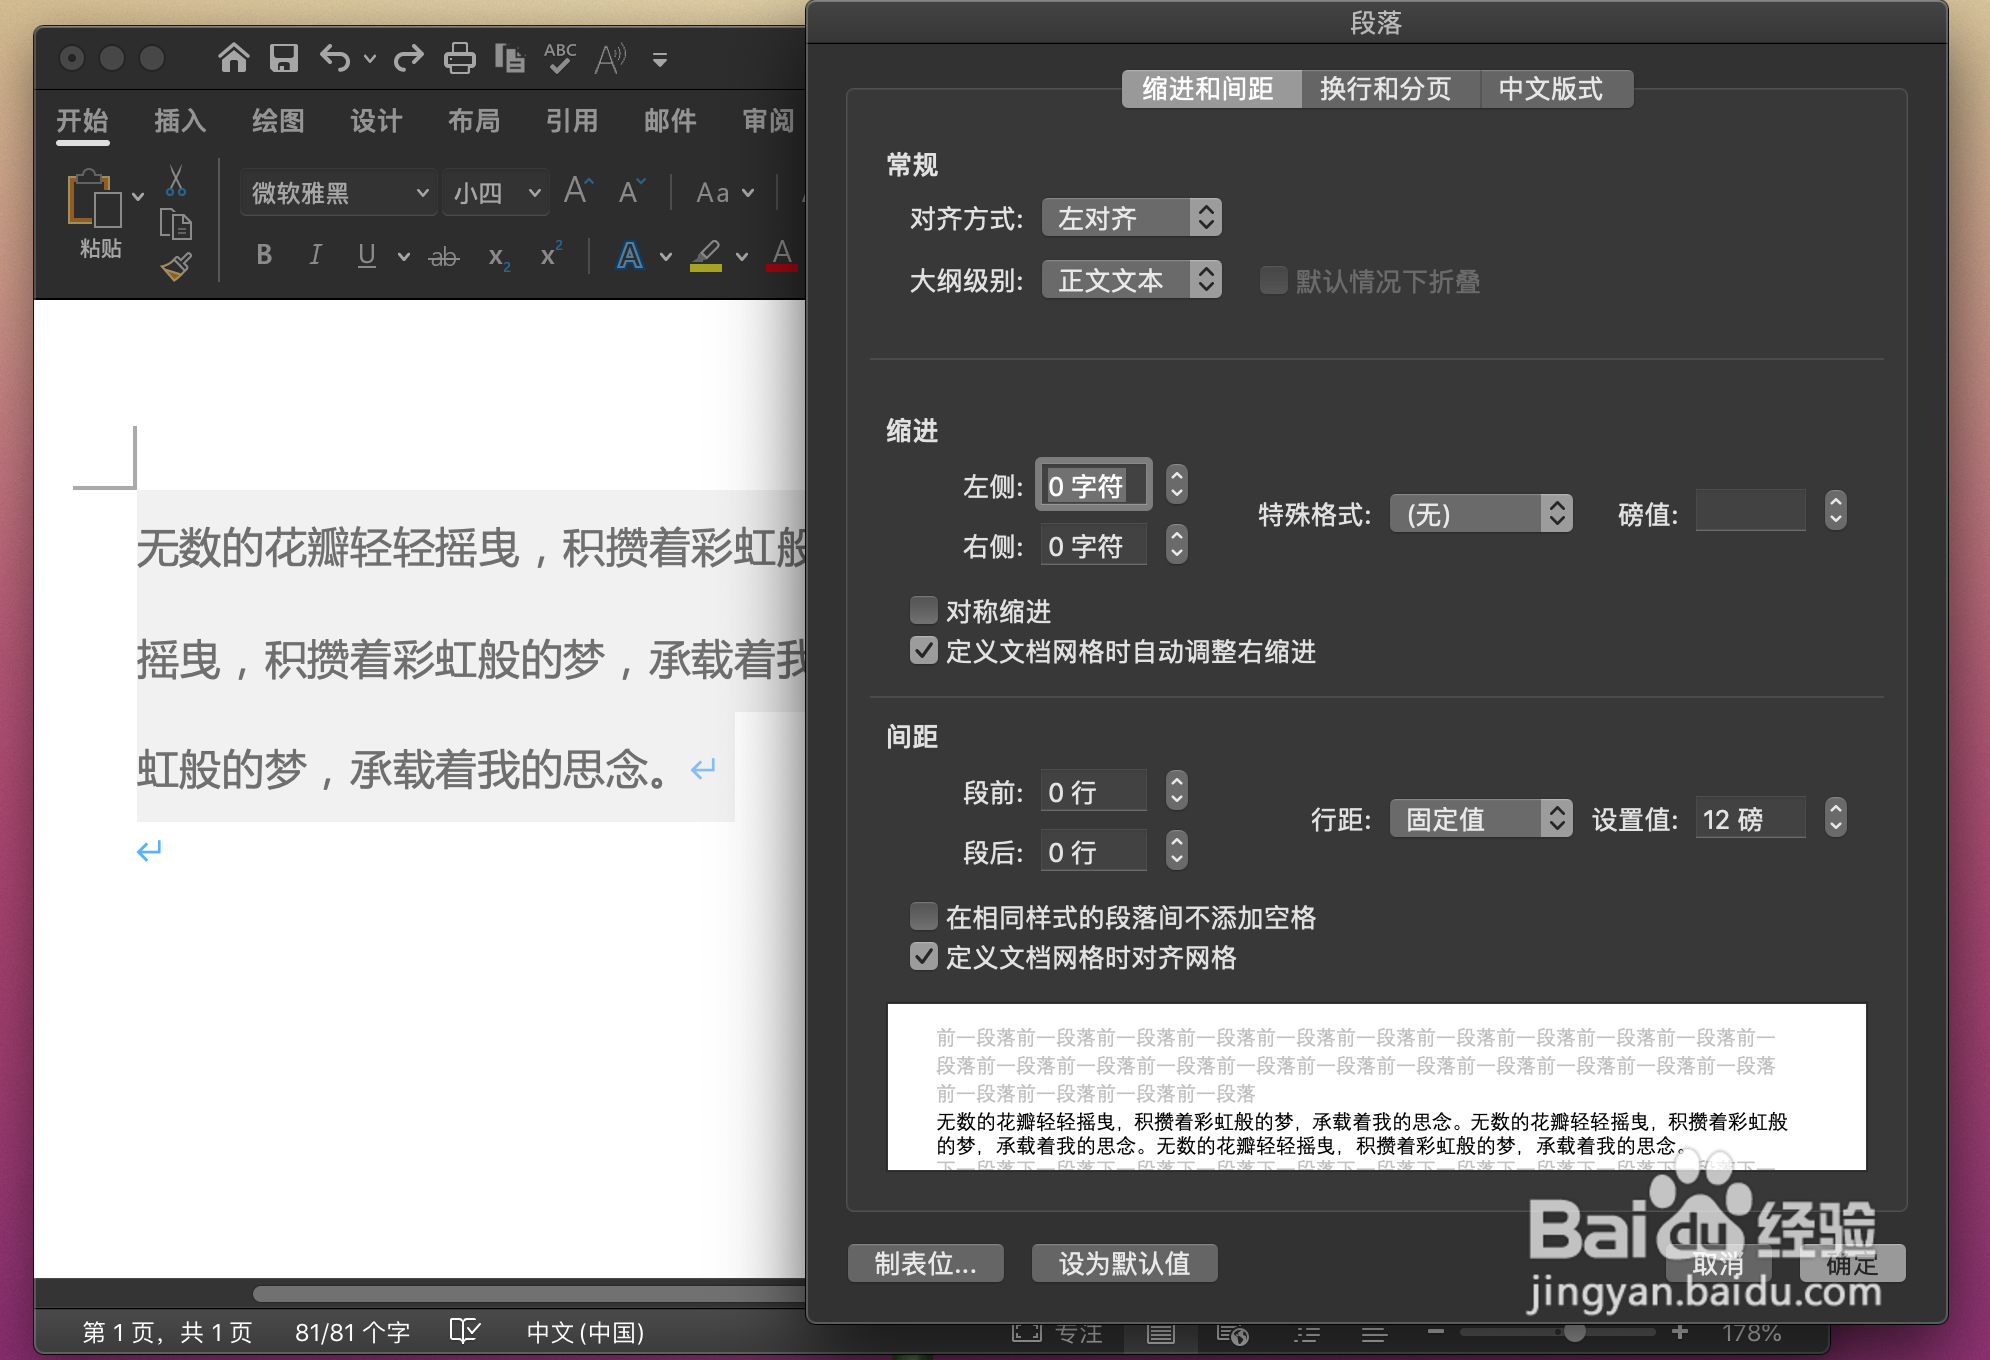Screen dimensions: 1990x1360
Task: Click the Undo icon in the toolbar
Action: tap(337, 58)
